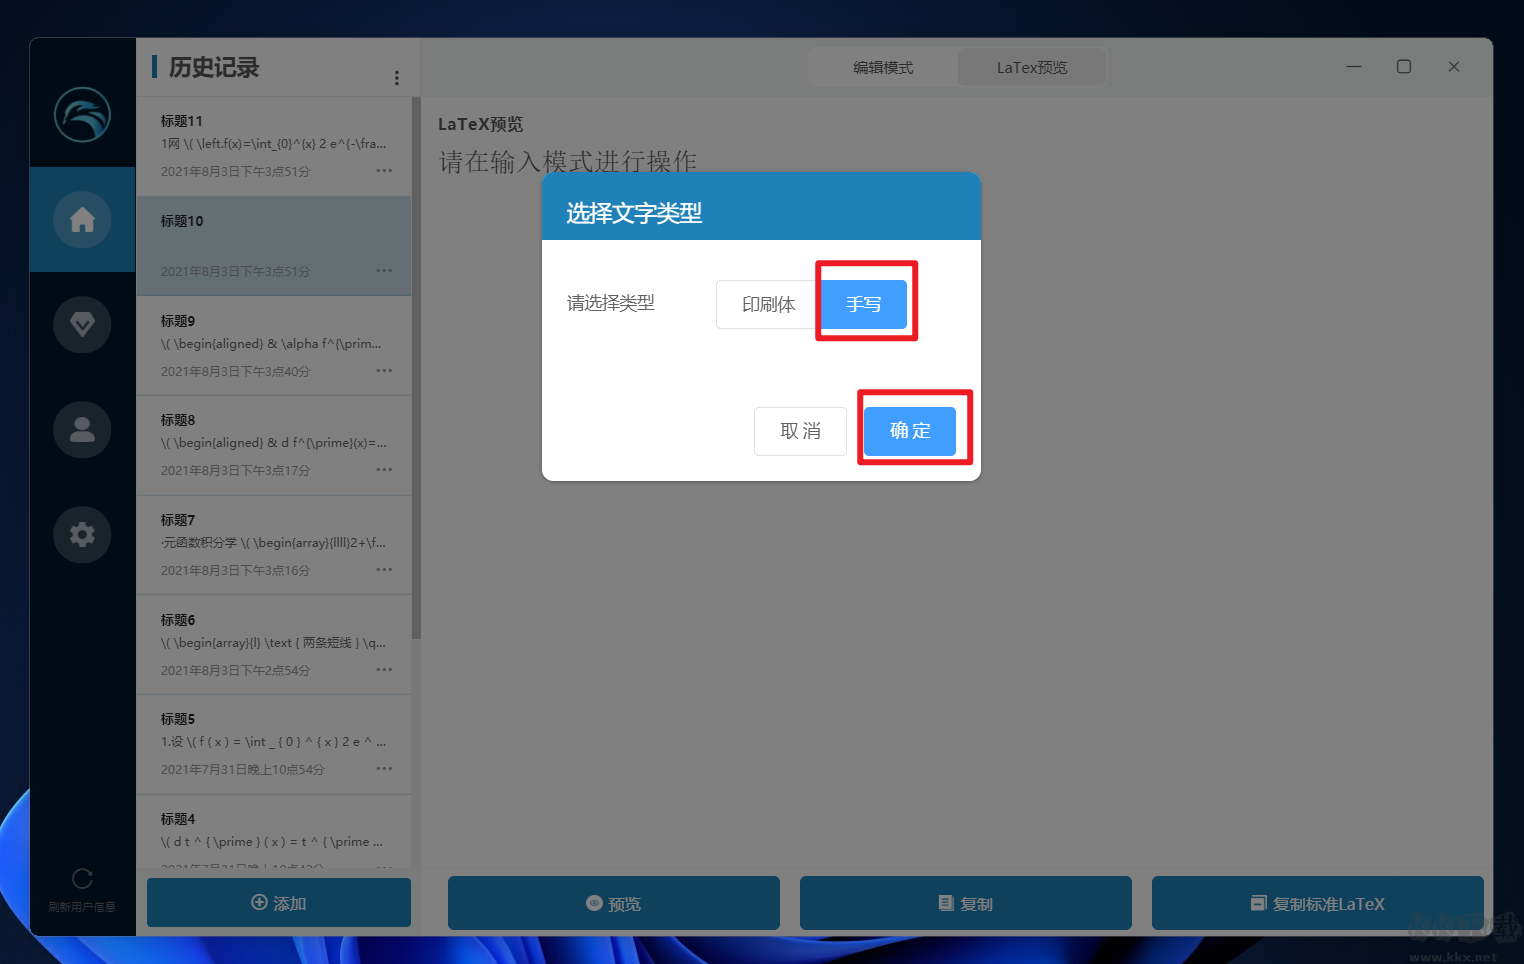Image resolution: width=1524 pixels, height=964 pixels.
Task: Open more options for 标题10
Action: [x=384, y=271]
